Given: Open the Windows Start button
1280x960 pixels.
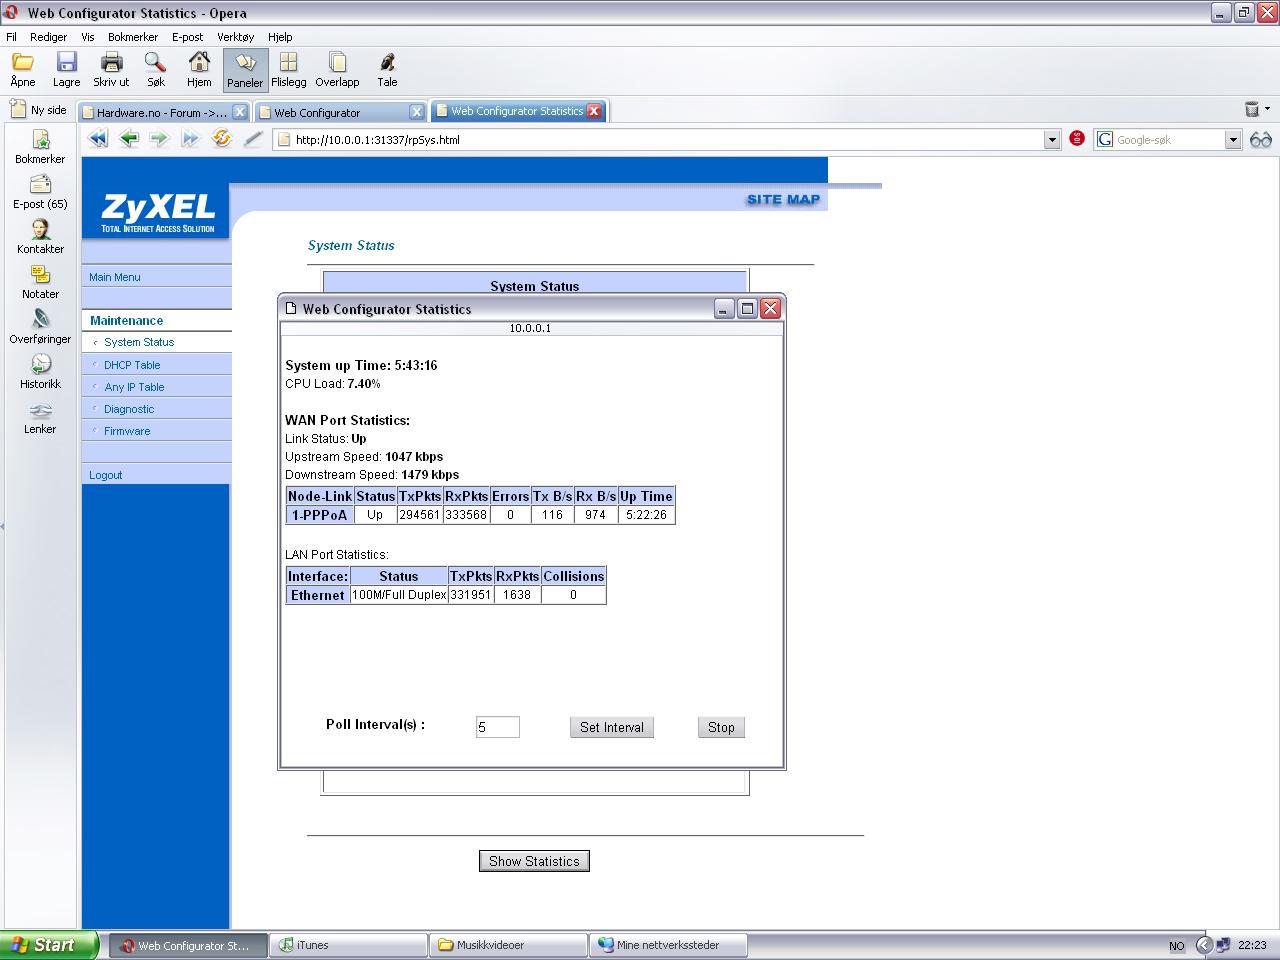Looking at the screenshot, I should pyautogui.click(x=49, y=945).
